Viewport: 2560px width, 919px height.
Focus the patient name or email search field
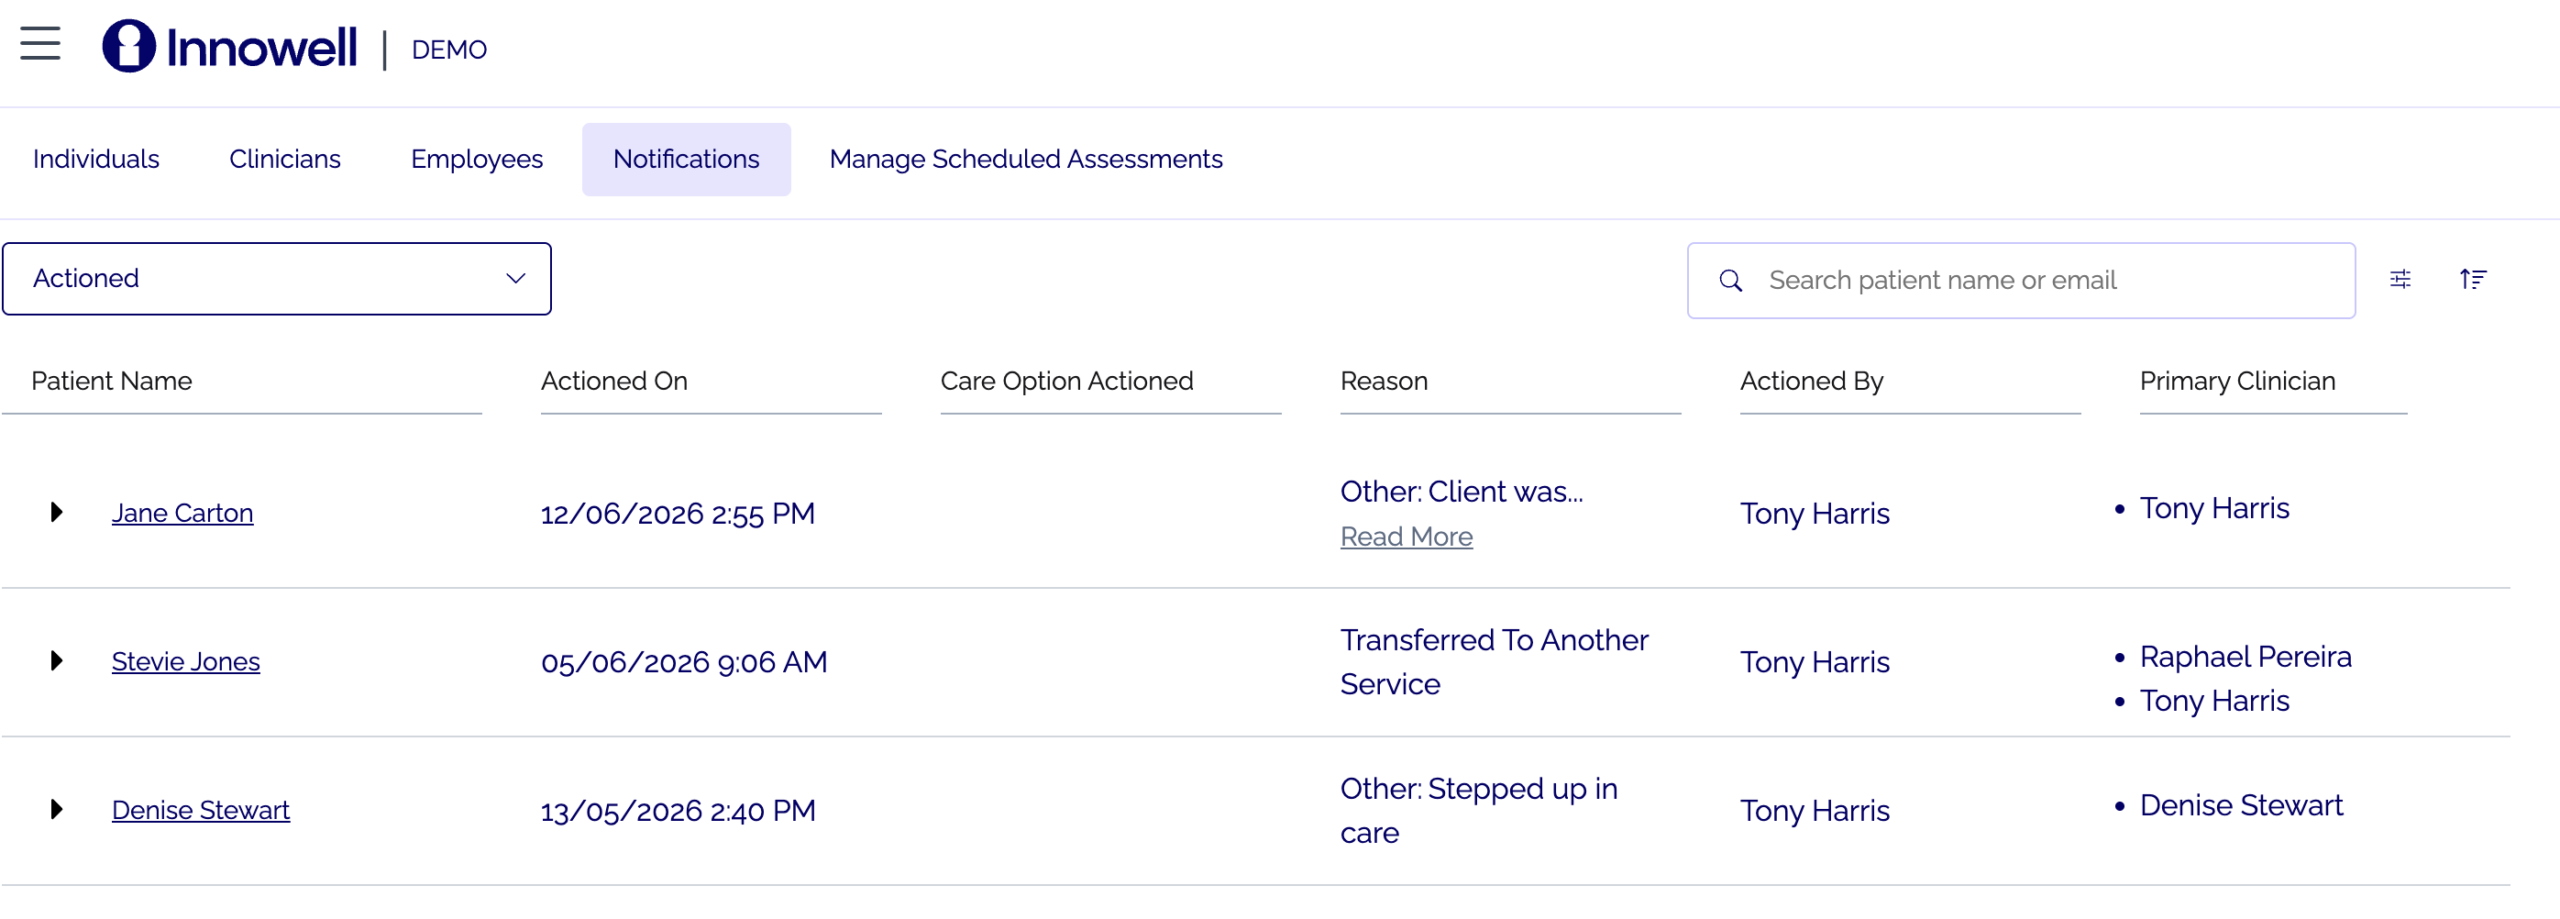pyautogui.click(x=2021, y=281)
